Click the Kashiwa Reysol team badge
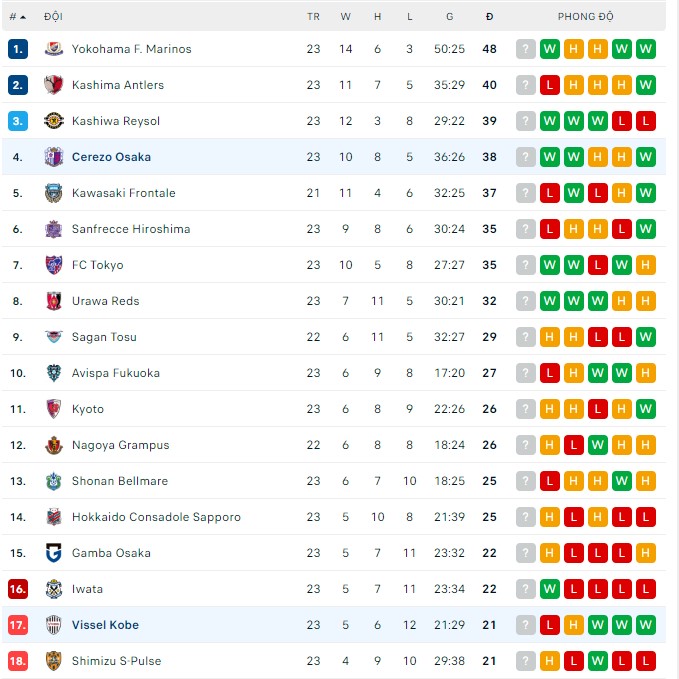This screenshot has width=679, height=679. [54, 121]
